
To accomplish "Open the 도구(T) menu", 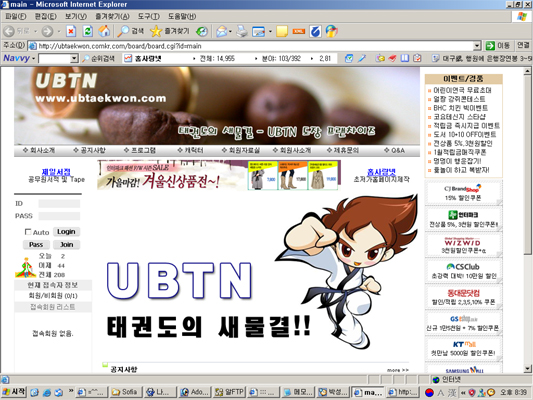I will tap(149, 16).
